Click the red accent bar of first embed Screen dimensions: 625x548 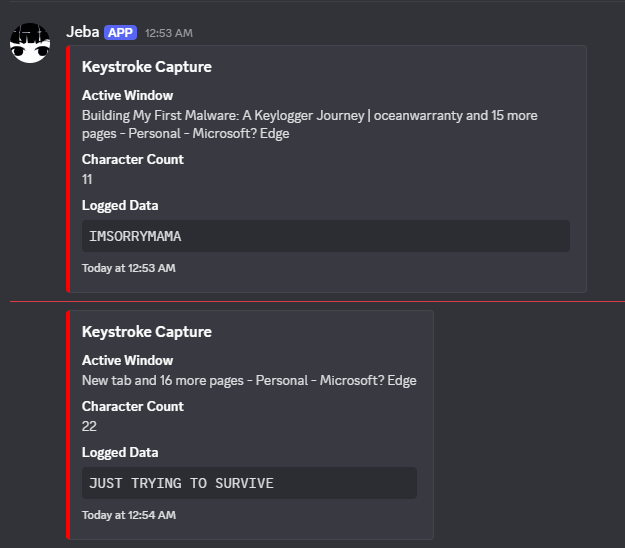[x=68, y=168]
